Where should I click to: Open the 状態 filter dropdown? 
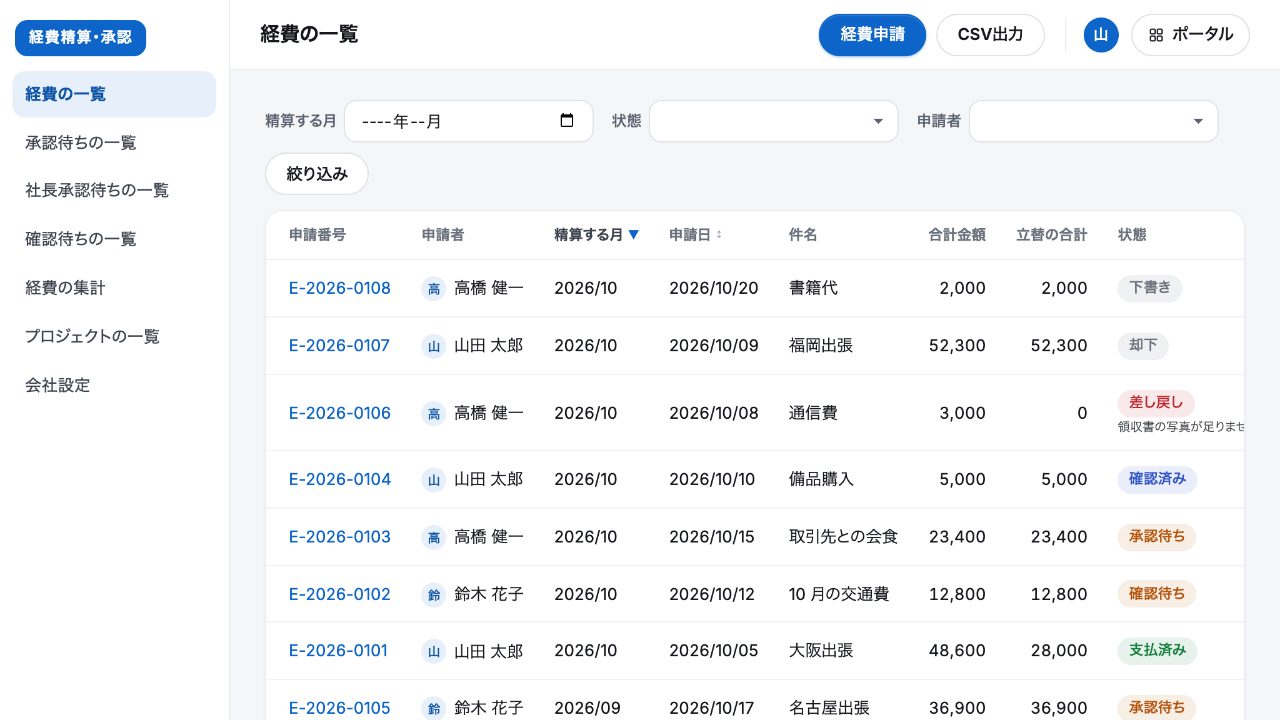(774, 121)
